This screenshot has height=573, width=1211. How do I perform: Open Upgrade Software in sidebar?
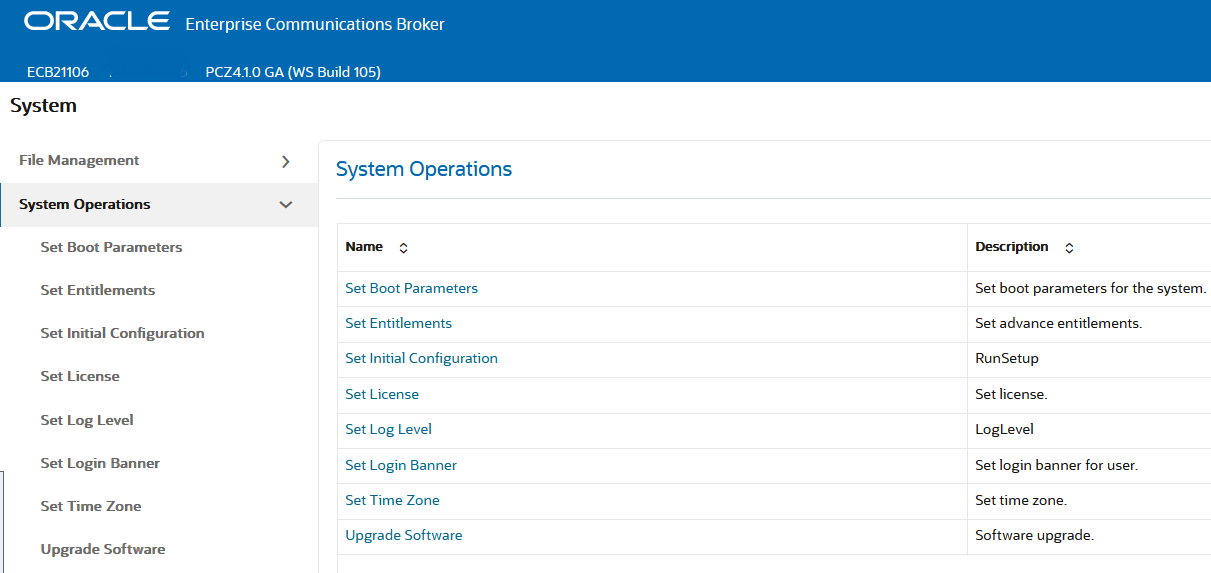pyautogui.click(x=103, y=549)
